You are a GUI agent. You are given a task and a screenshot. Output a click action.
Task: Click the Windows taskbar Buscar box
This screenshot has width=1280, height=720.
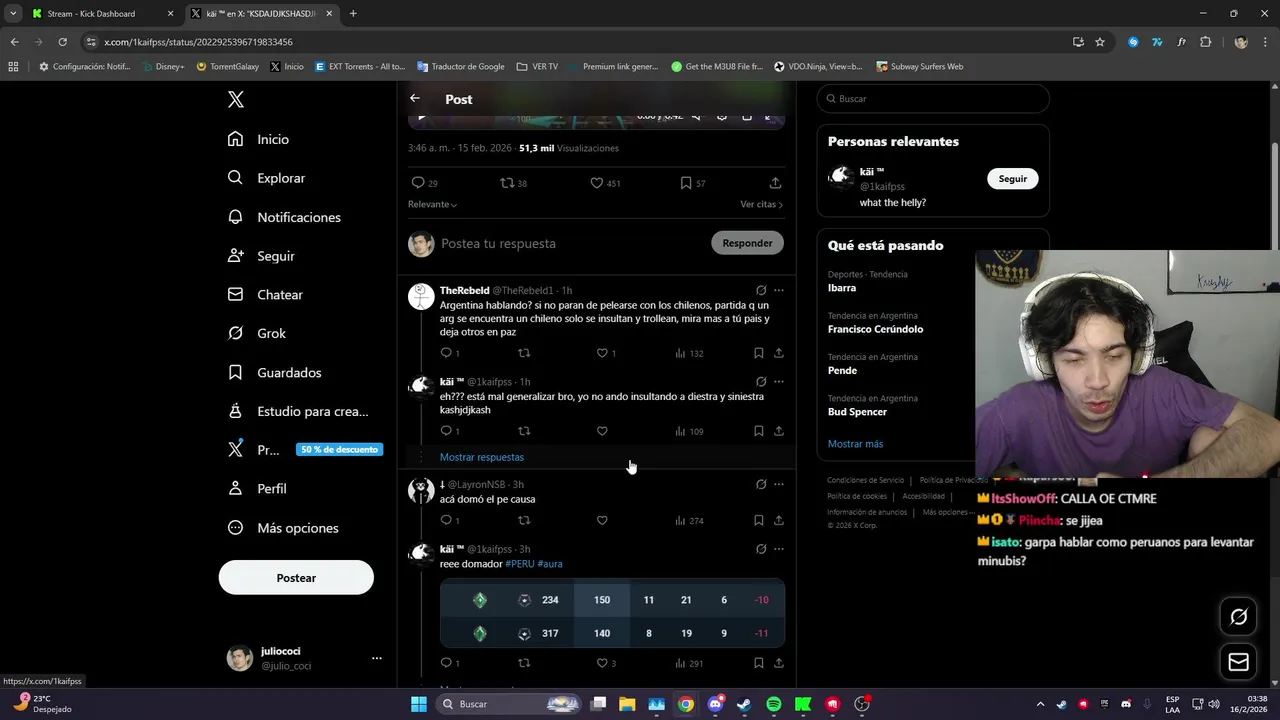[x=510, y=704]
